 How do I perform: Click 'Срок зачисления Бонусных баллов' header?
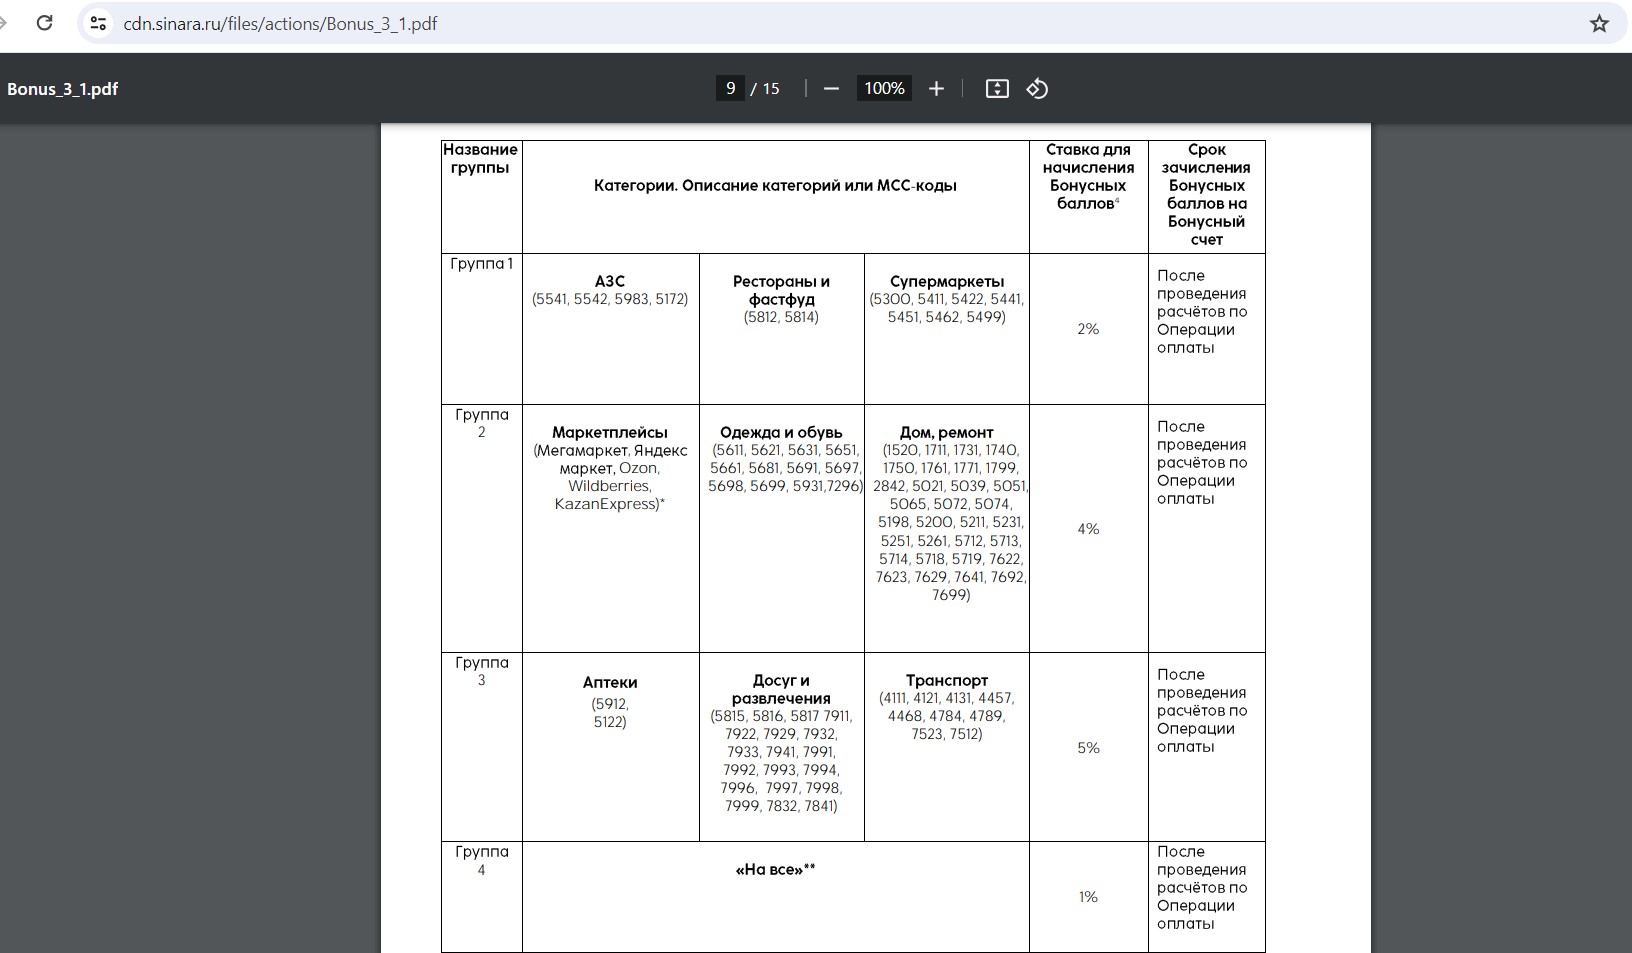[1206, 195]
